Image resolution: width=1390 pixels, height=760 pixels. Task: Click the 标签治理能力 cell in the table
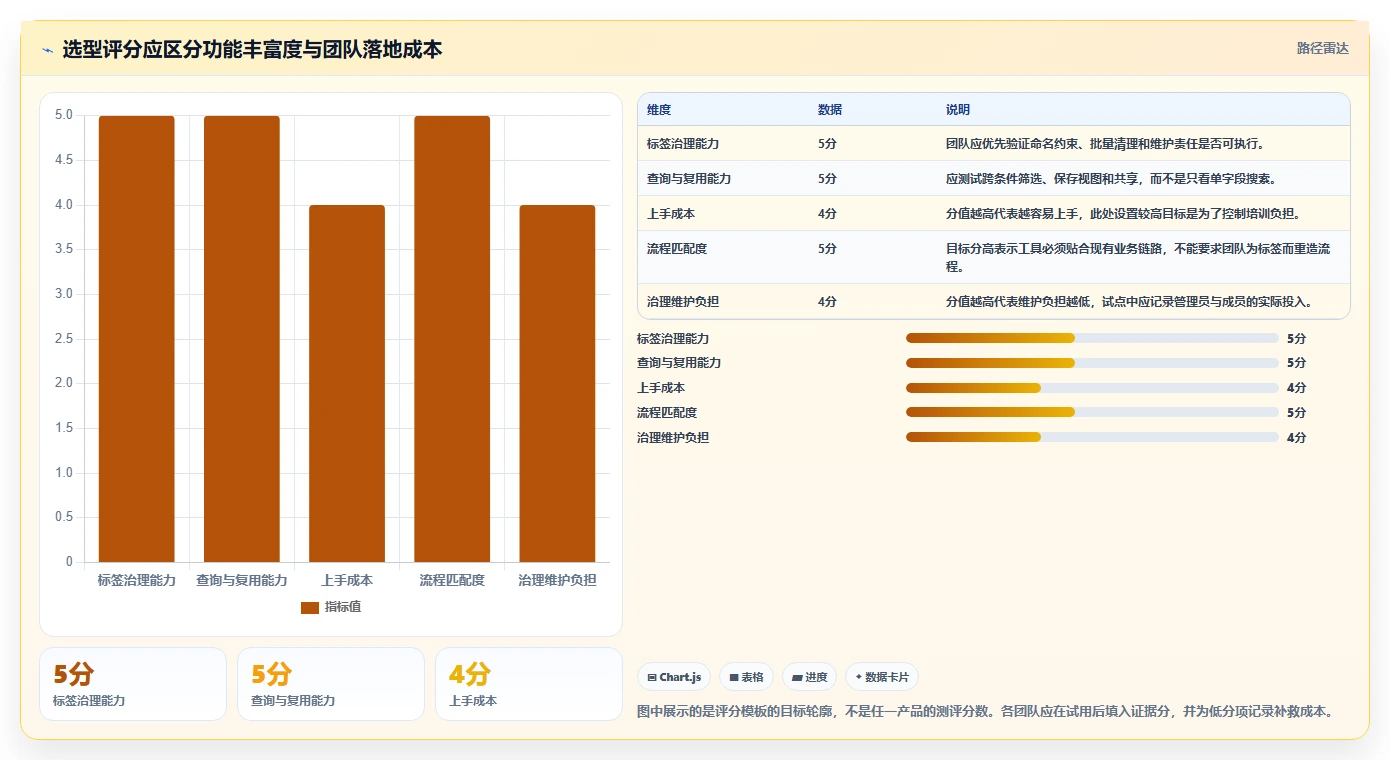(x=683, y=143)
